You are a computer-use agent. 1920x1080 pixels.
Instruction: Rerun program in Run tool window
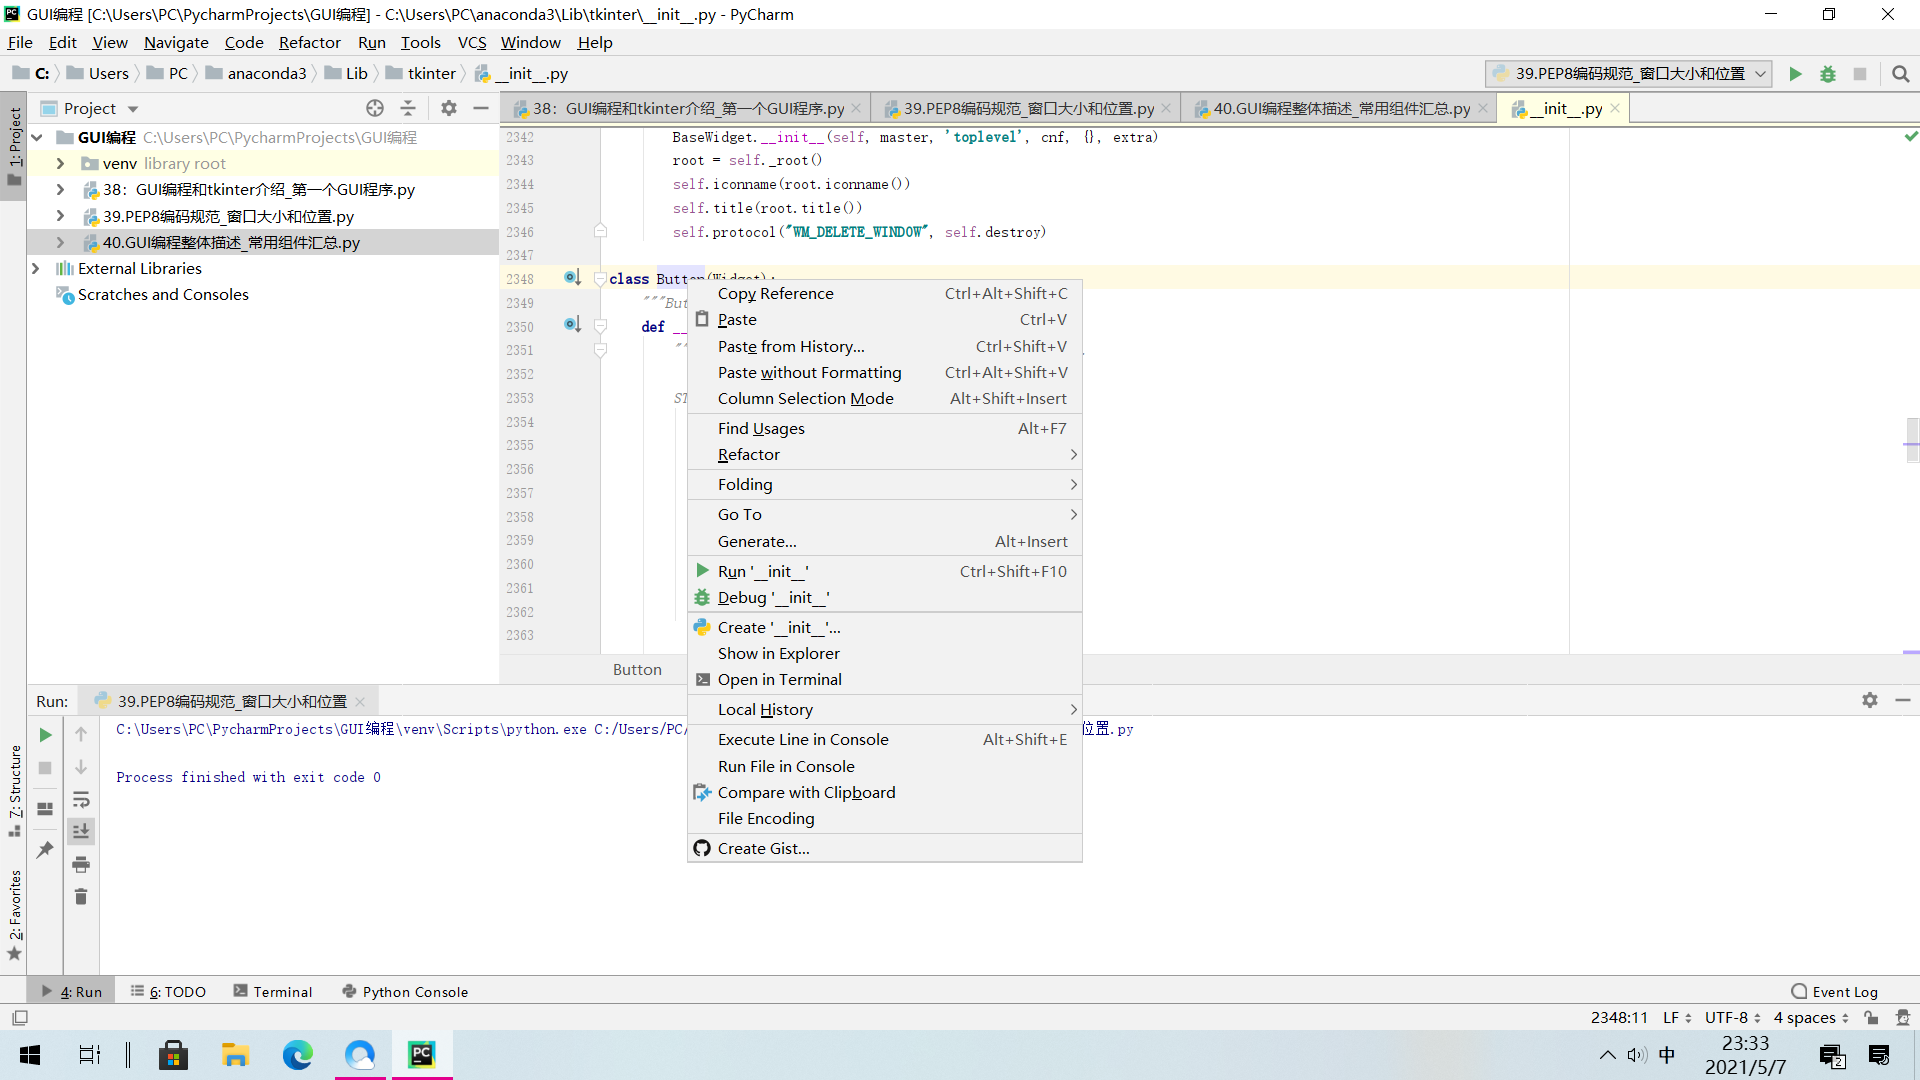click(45, 735)
